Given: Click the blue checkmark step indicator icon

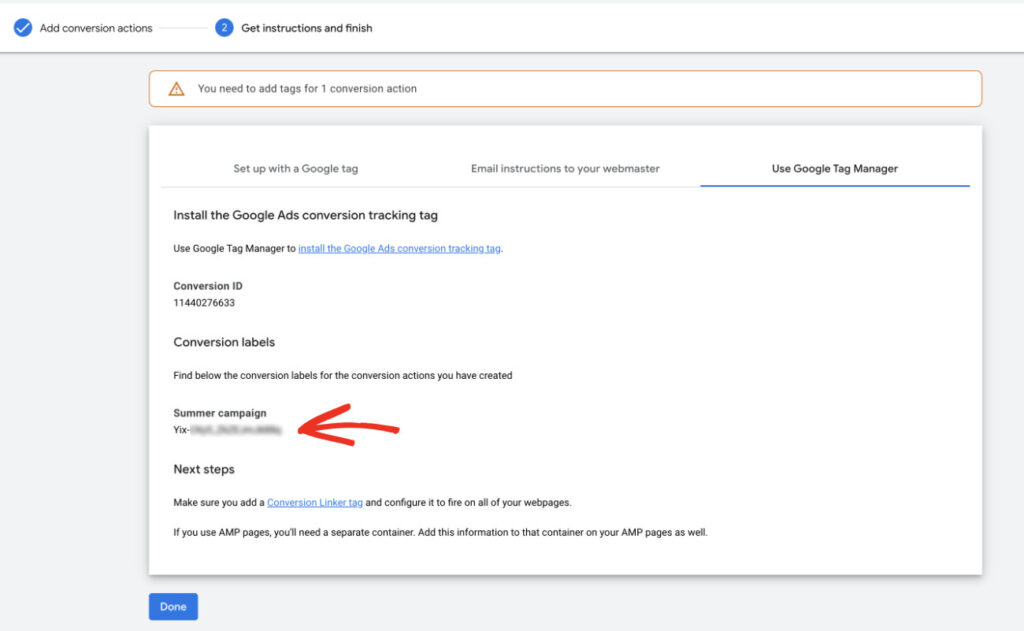Looking at the screenshot, I should 24,27.
